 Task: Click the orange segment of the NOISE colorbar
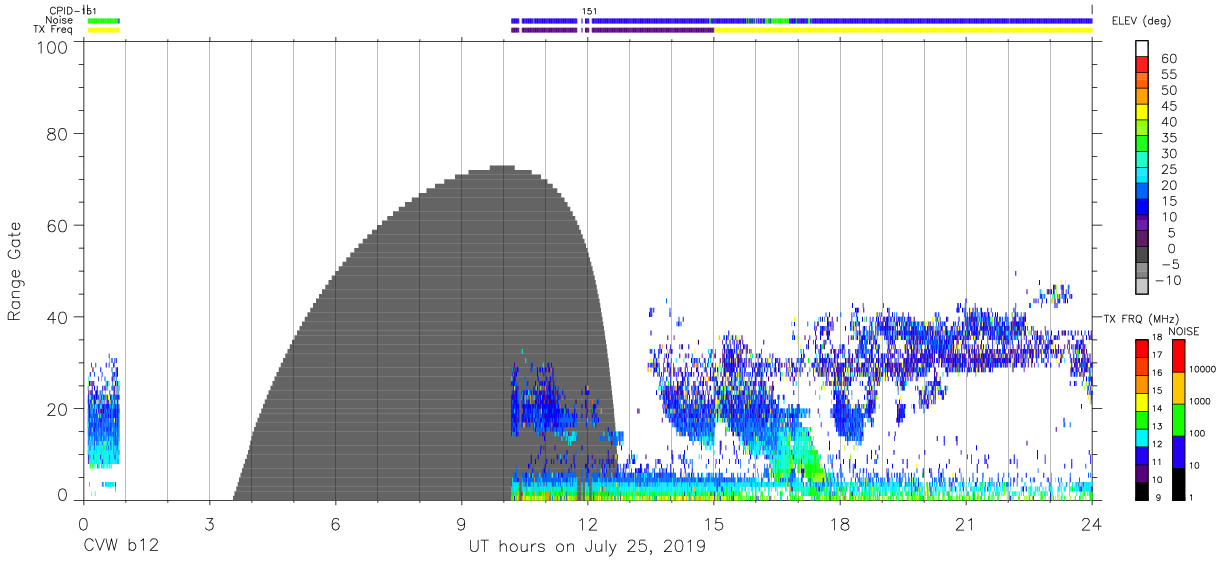click(x=1178, y=387)
